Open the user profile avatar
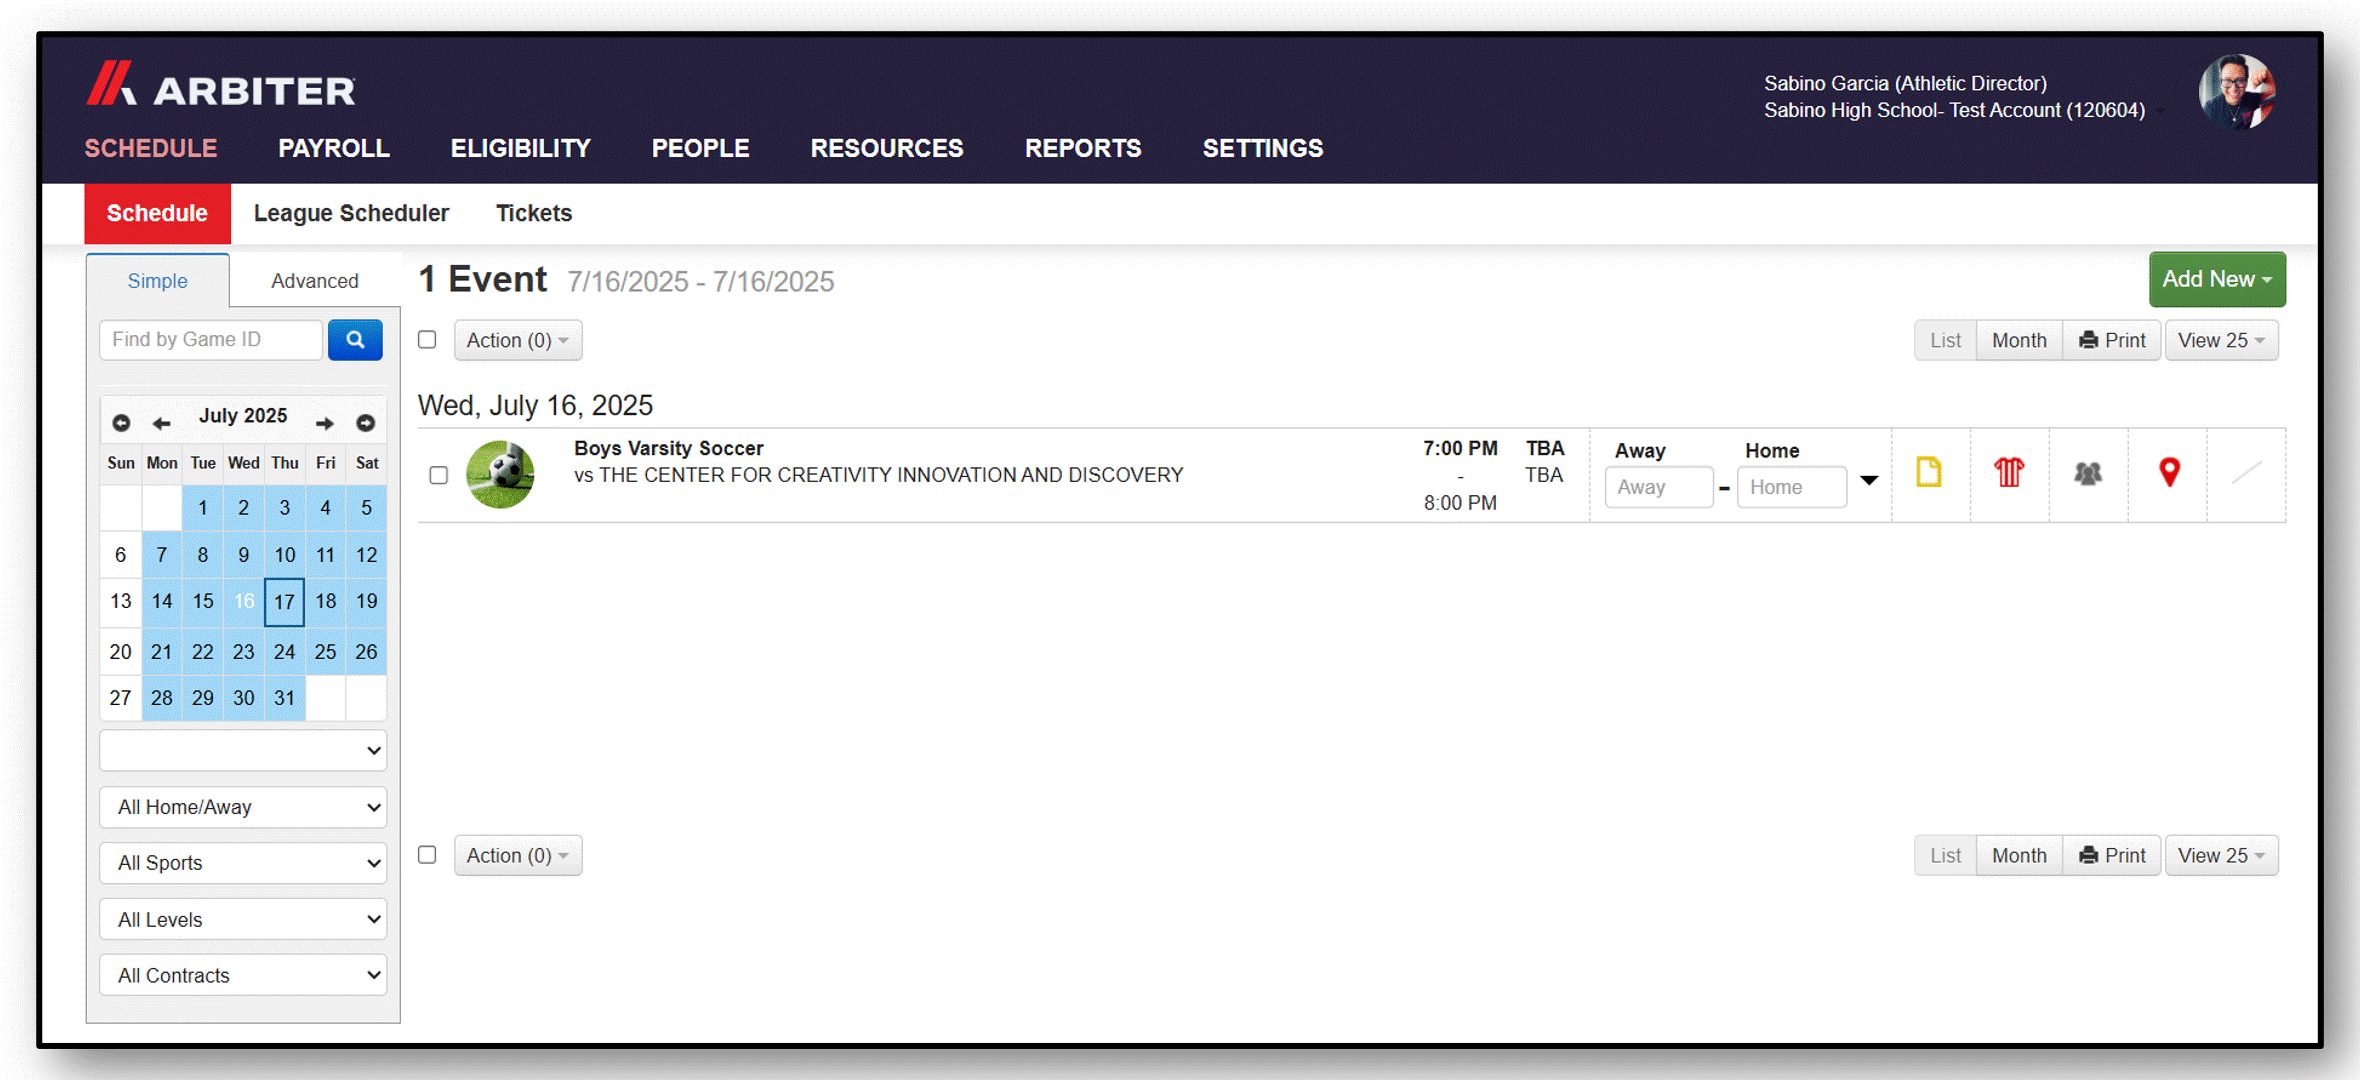 pos(2236,93)
